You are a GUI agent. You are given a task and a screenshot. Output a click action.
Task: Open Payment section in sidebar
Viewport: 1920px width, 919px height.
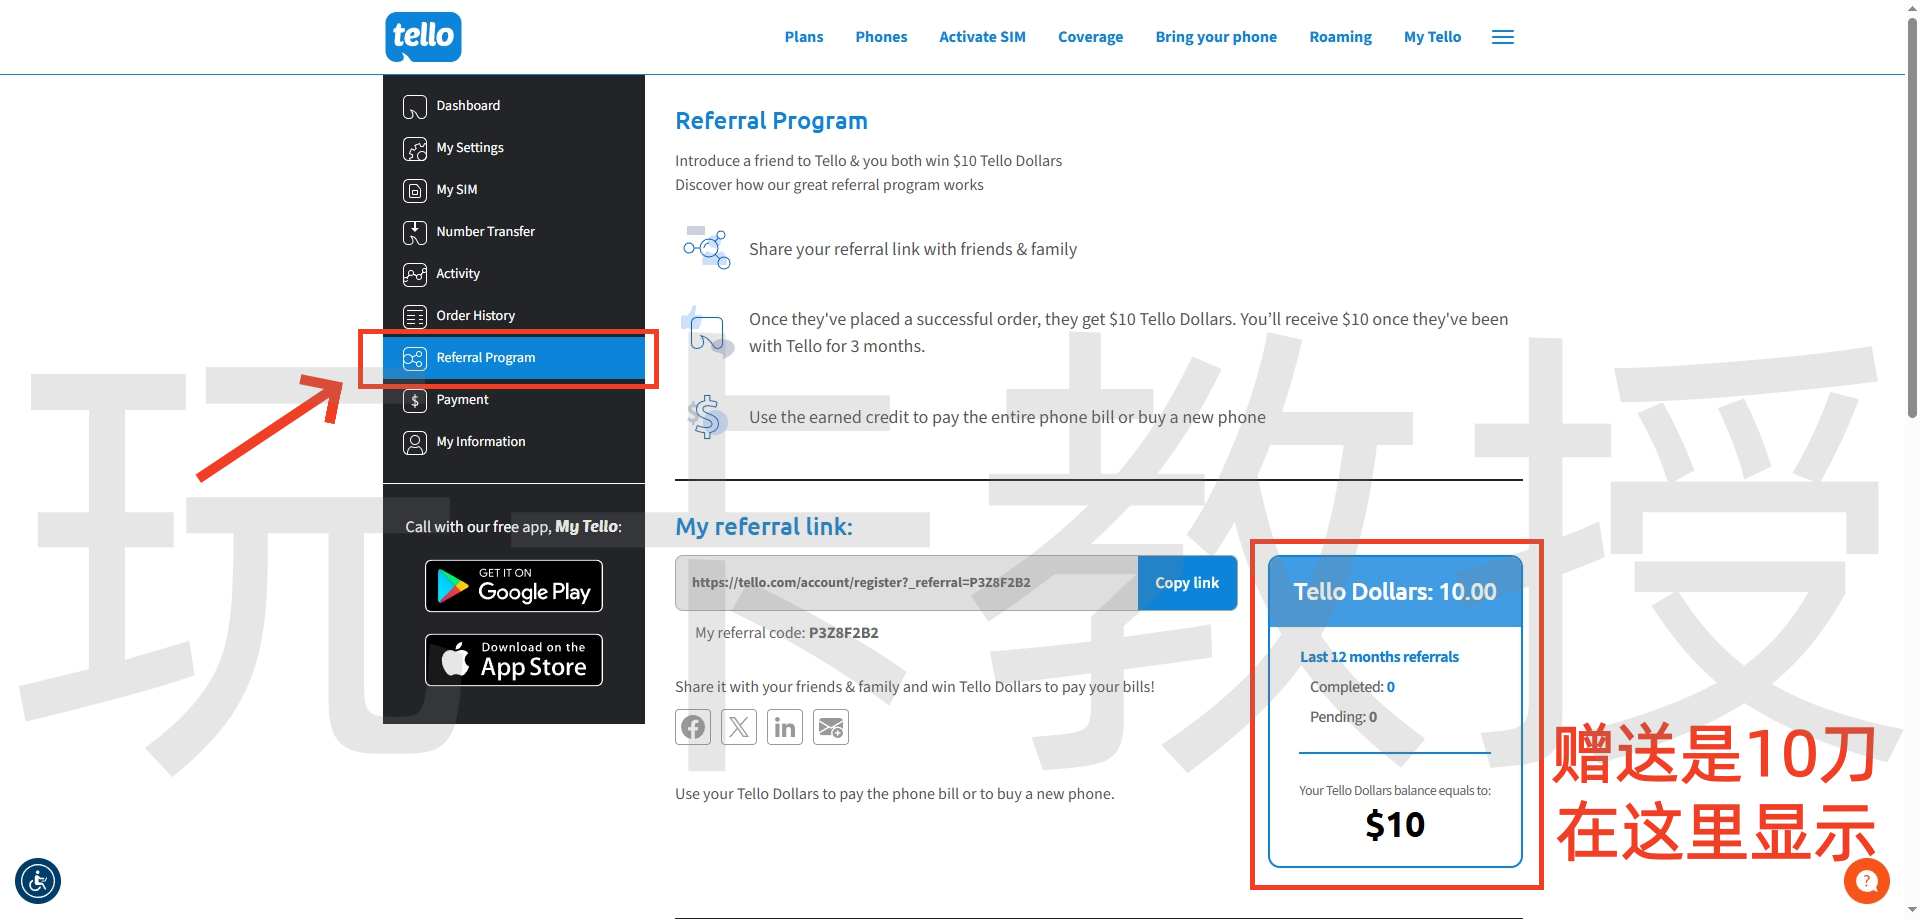[x=462, y=400]
